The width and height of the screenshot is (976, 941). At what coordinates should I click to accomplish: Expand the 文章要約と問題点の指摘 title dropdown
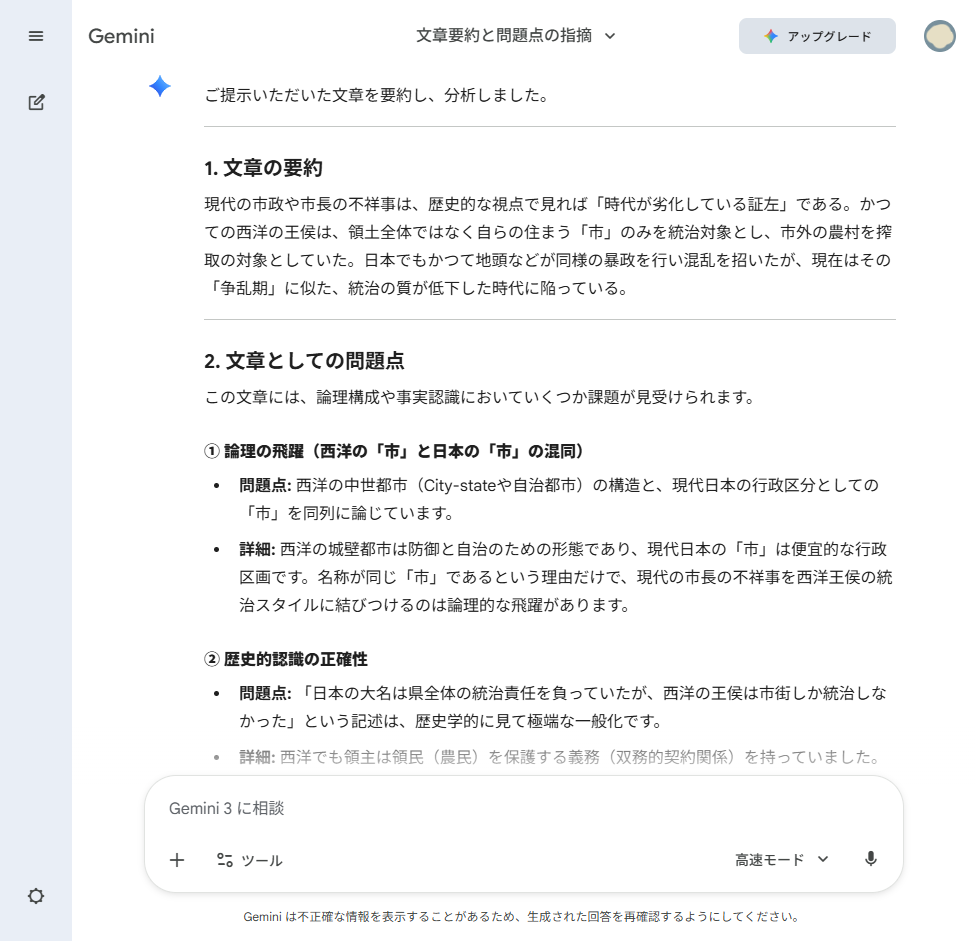pyautogui.click(x=516, y=36)
